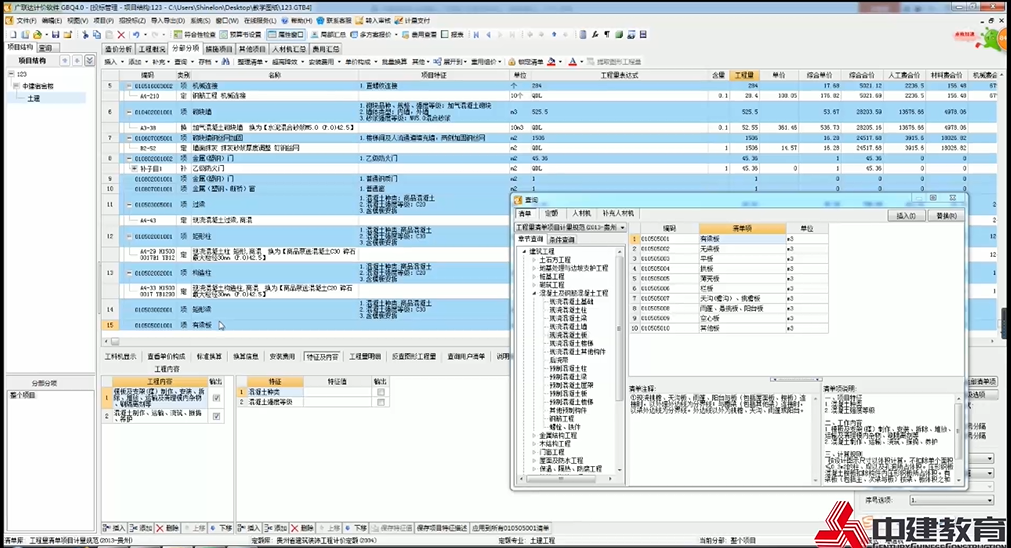Click the Save (floppy disk) toolbar icon
Viewport: 1011px width, 548px height.
[55, 34]
